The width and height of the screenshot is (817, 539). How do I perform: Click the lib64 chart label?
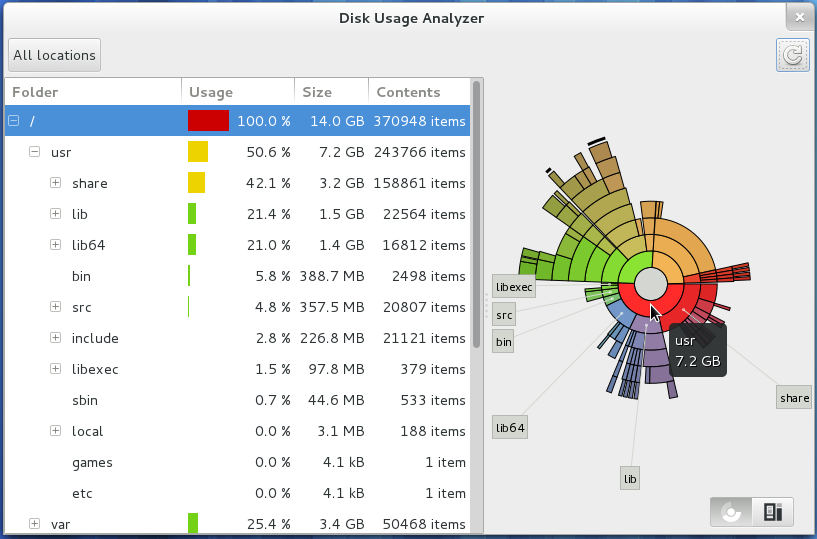(510, 427)
